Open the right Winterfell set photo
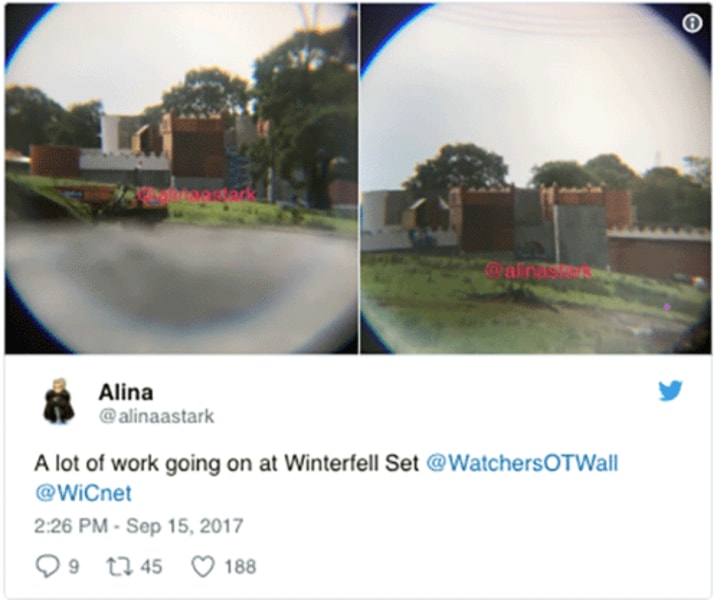The image size is (720, 600). point(535,179)
